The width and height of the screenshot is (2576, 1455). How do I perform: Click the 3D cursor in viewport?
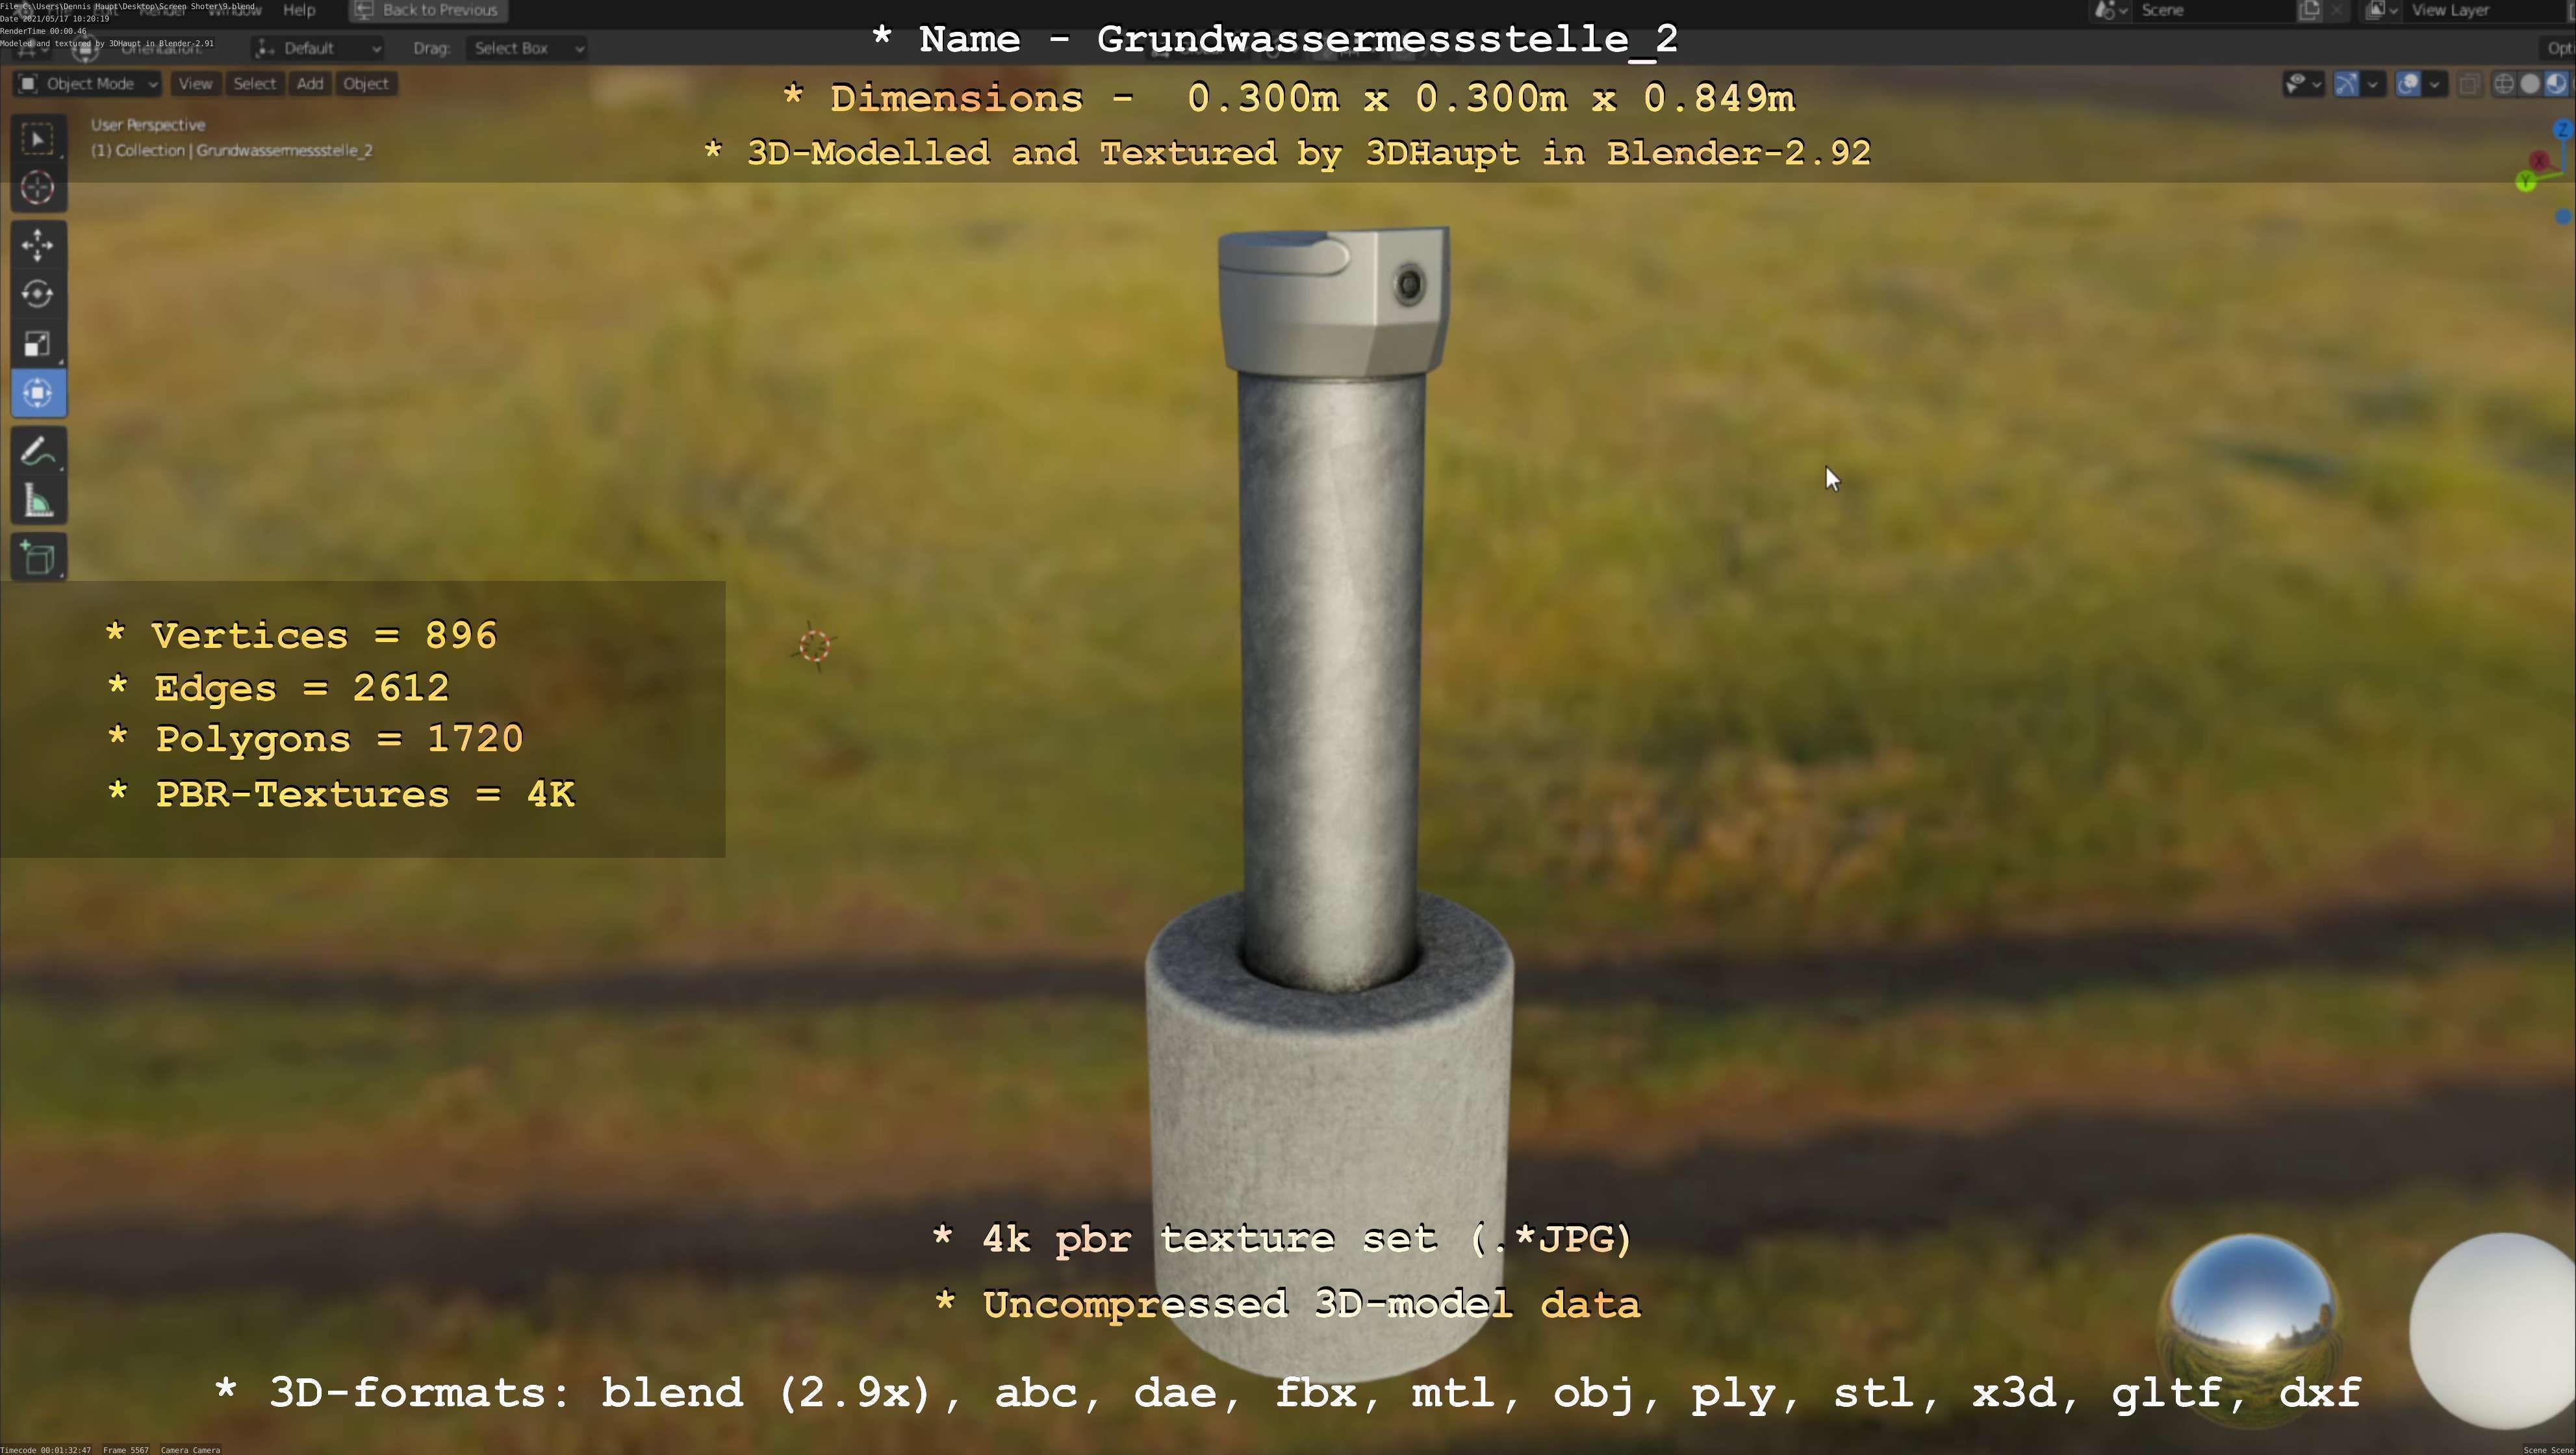tap(815, 646)
